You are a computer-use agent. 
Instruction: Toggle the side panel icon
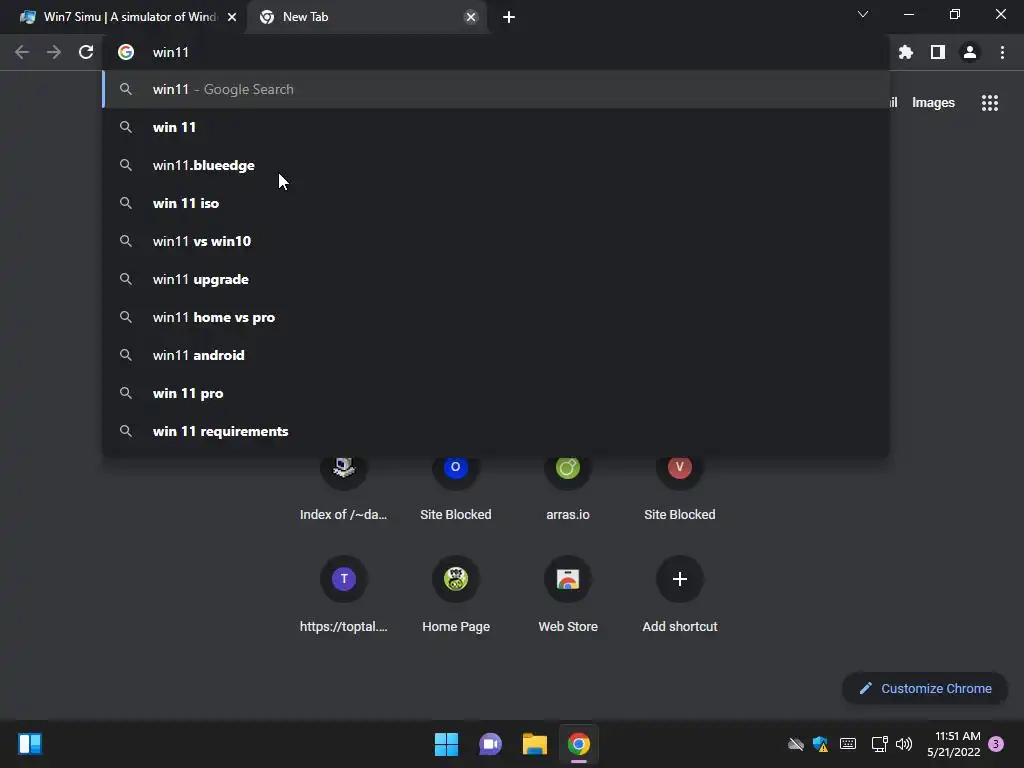938,52
